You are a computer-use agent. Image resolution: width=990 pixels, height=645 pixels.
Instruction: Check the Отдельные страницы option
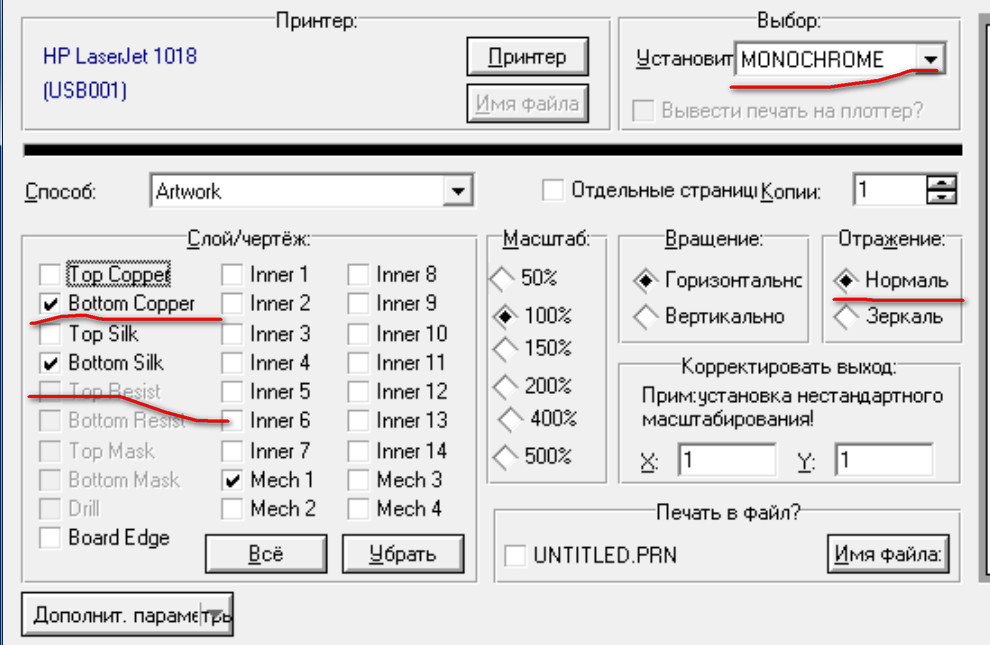[x=552, y=190]
